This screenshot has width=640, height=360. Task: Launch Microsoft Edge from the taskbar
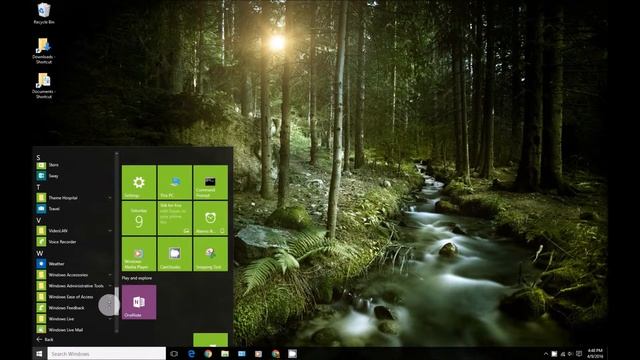pos(191,353)
